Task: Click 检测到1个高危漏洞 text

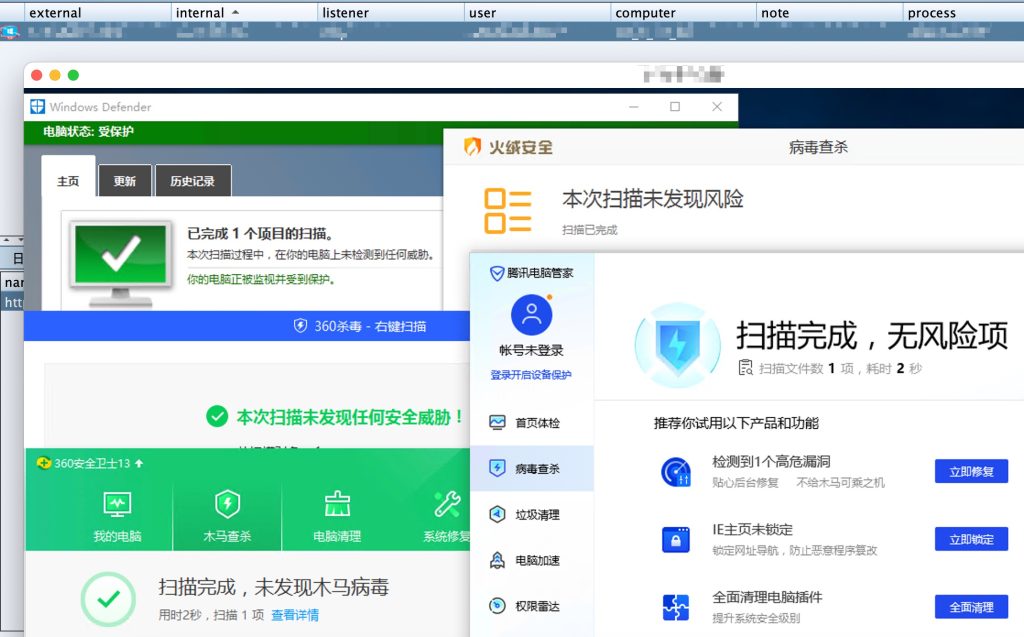Action: coord(771,462)
